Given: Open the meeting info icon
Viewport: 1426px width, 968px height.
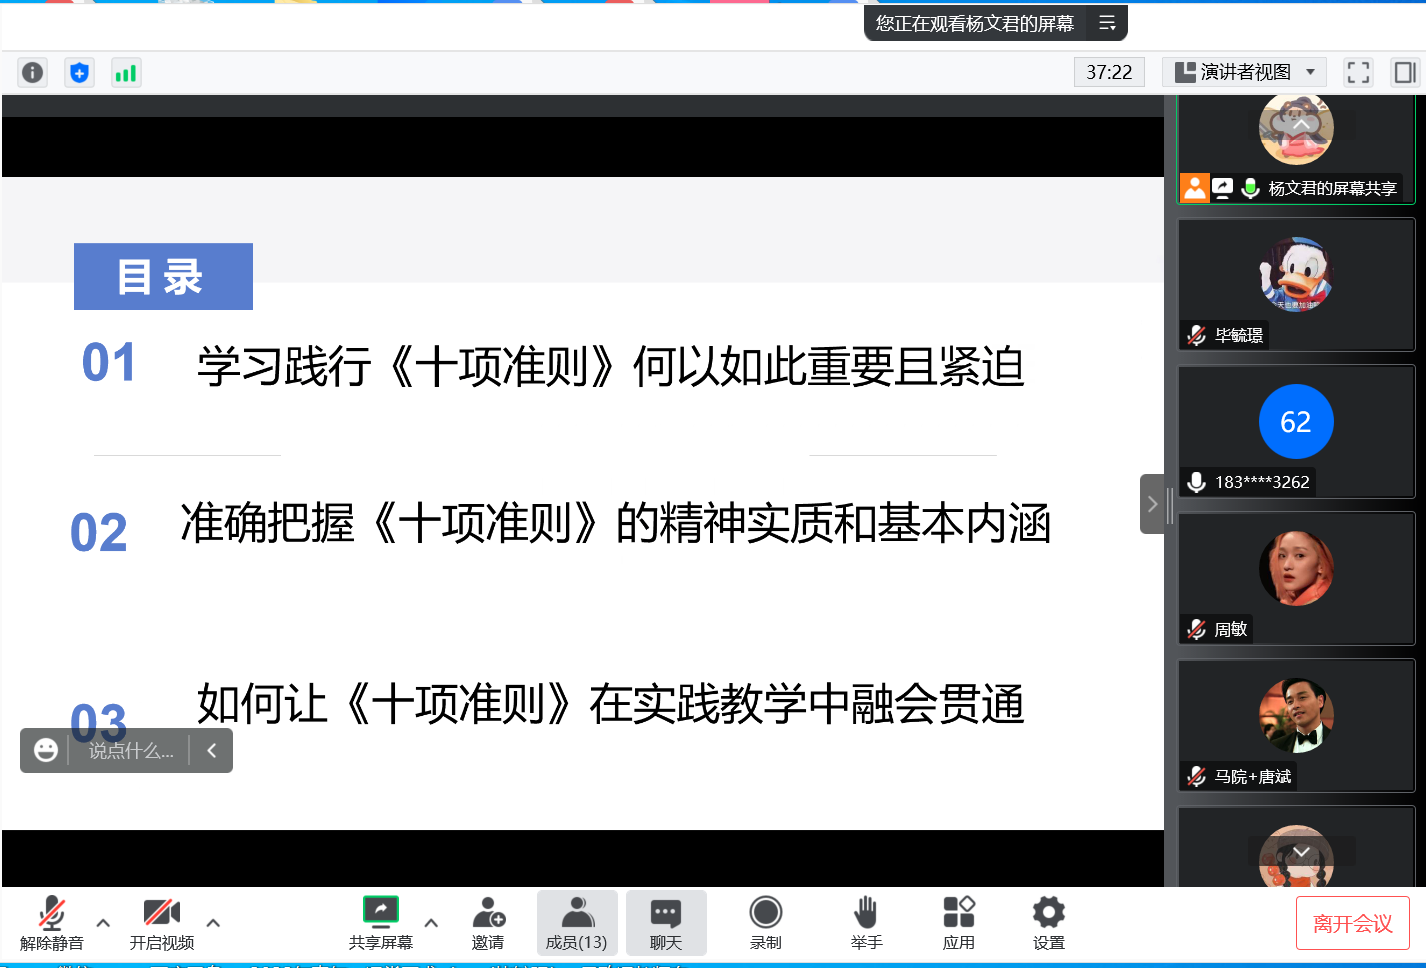Looking at the screenshot, I should (33, 73).
